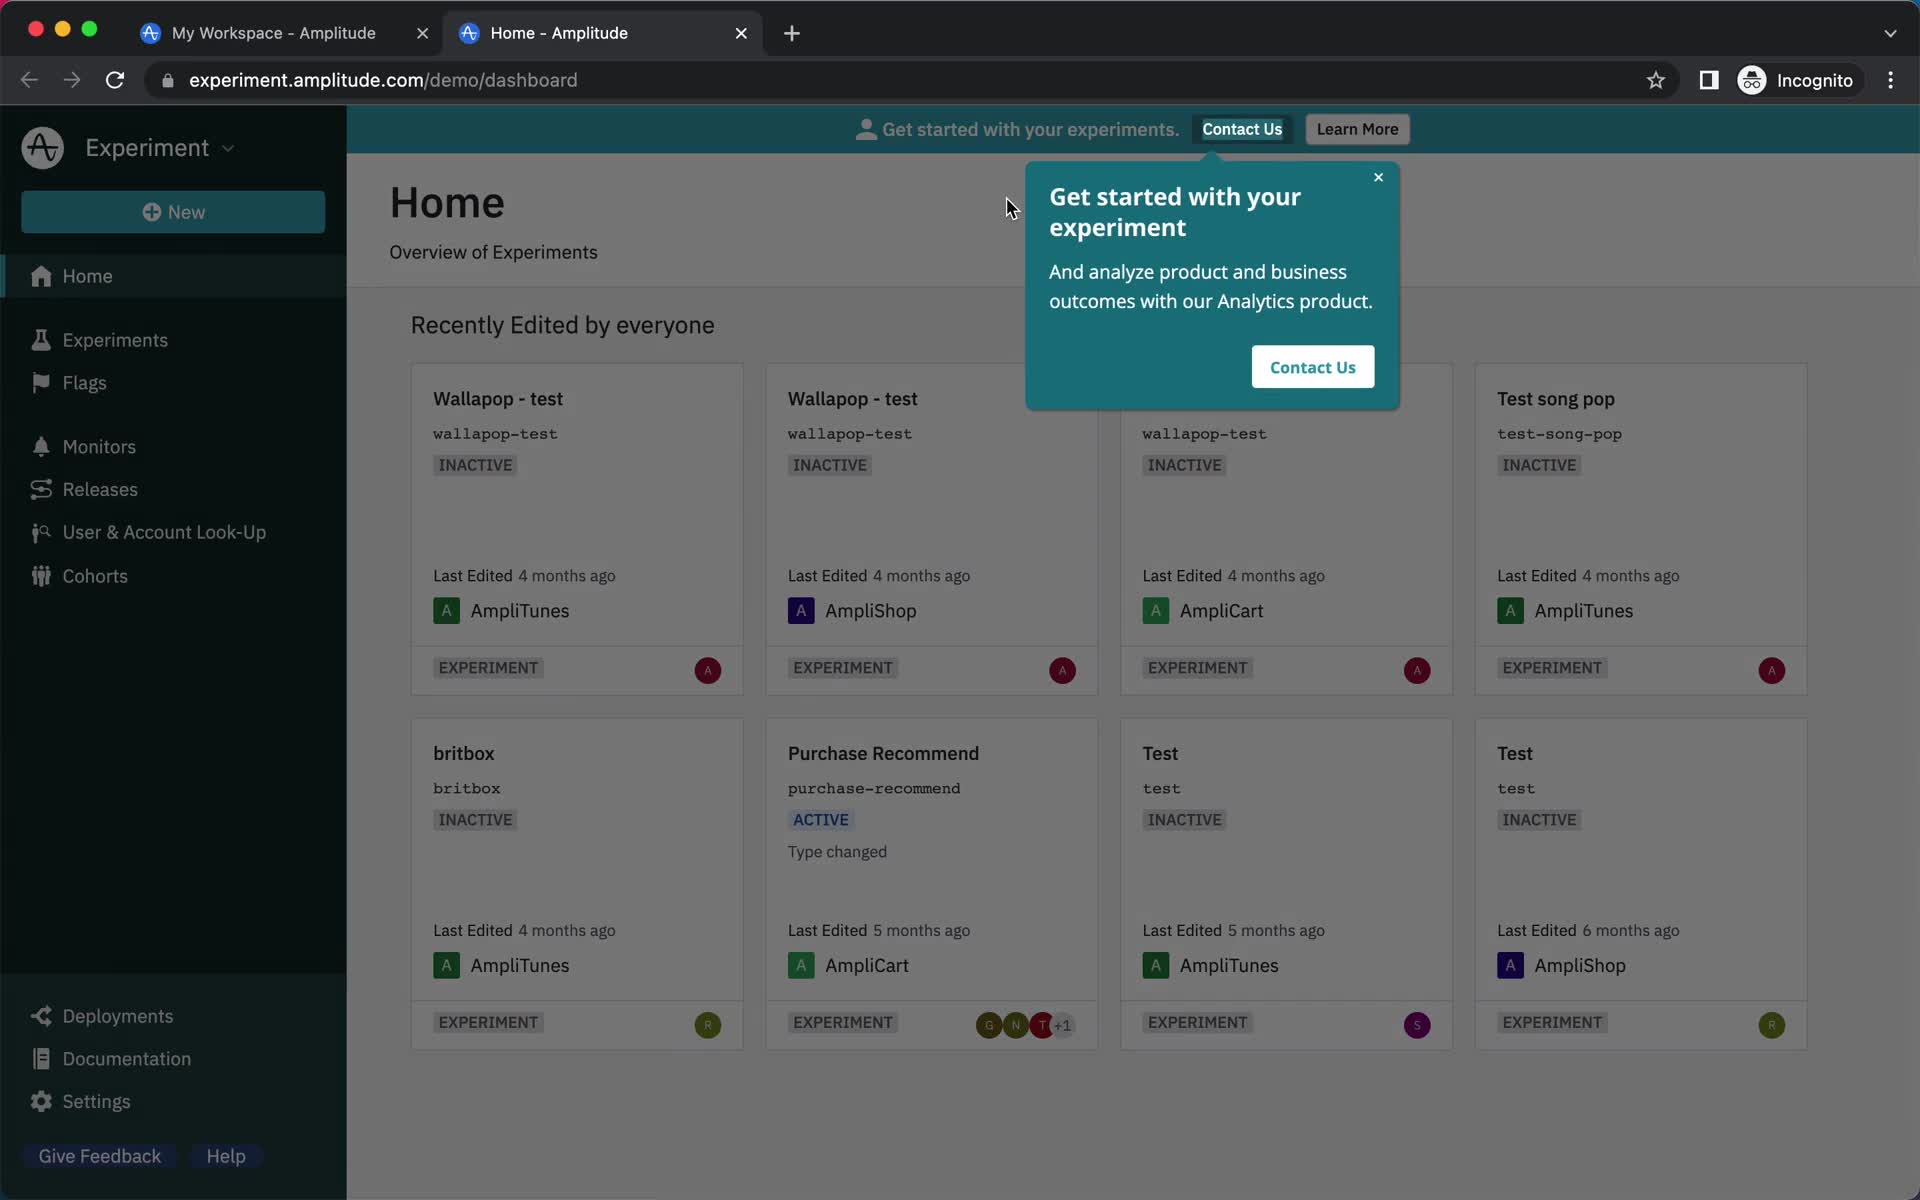Viewport: 1920px width, 1200px height.
Task: Click the Learn More button in banner
Action: 1355,129
